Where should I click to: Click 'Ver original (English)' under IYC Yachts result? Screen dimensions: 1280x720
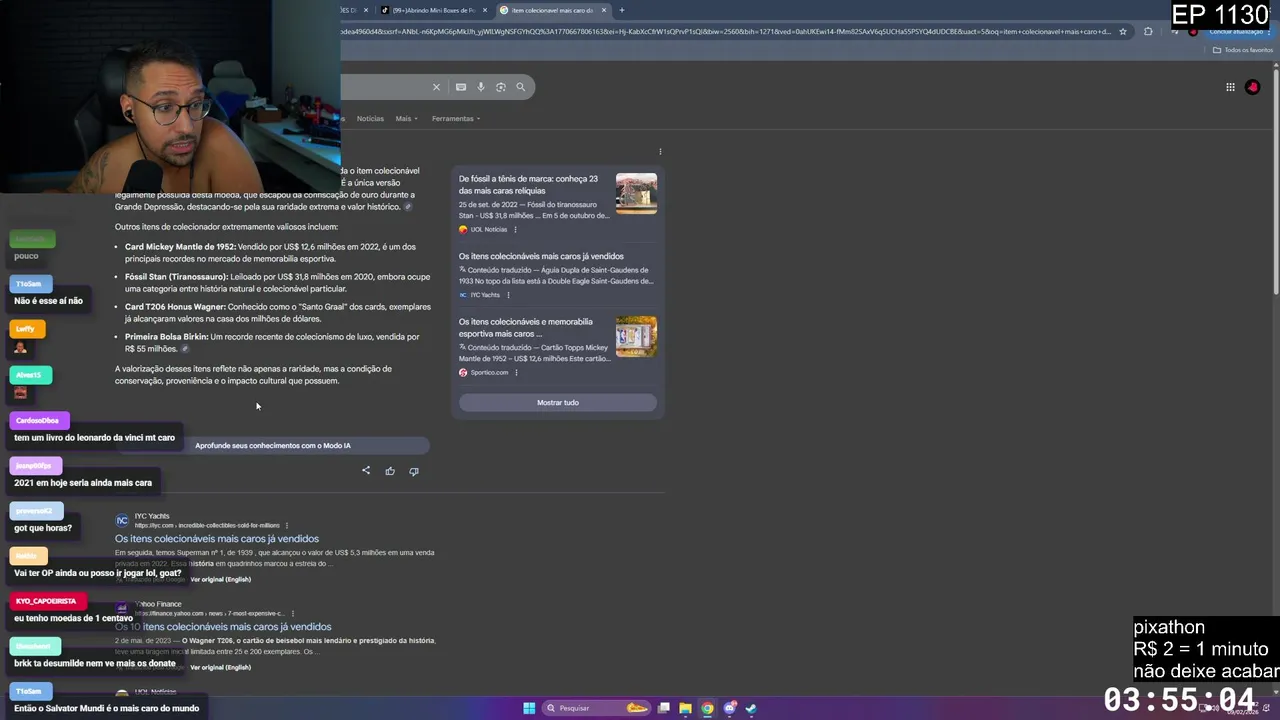tap(220, 579)
